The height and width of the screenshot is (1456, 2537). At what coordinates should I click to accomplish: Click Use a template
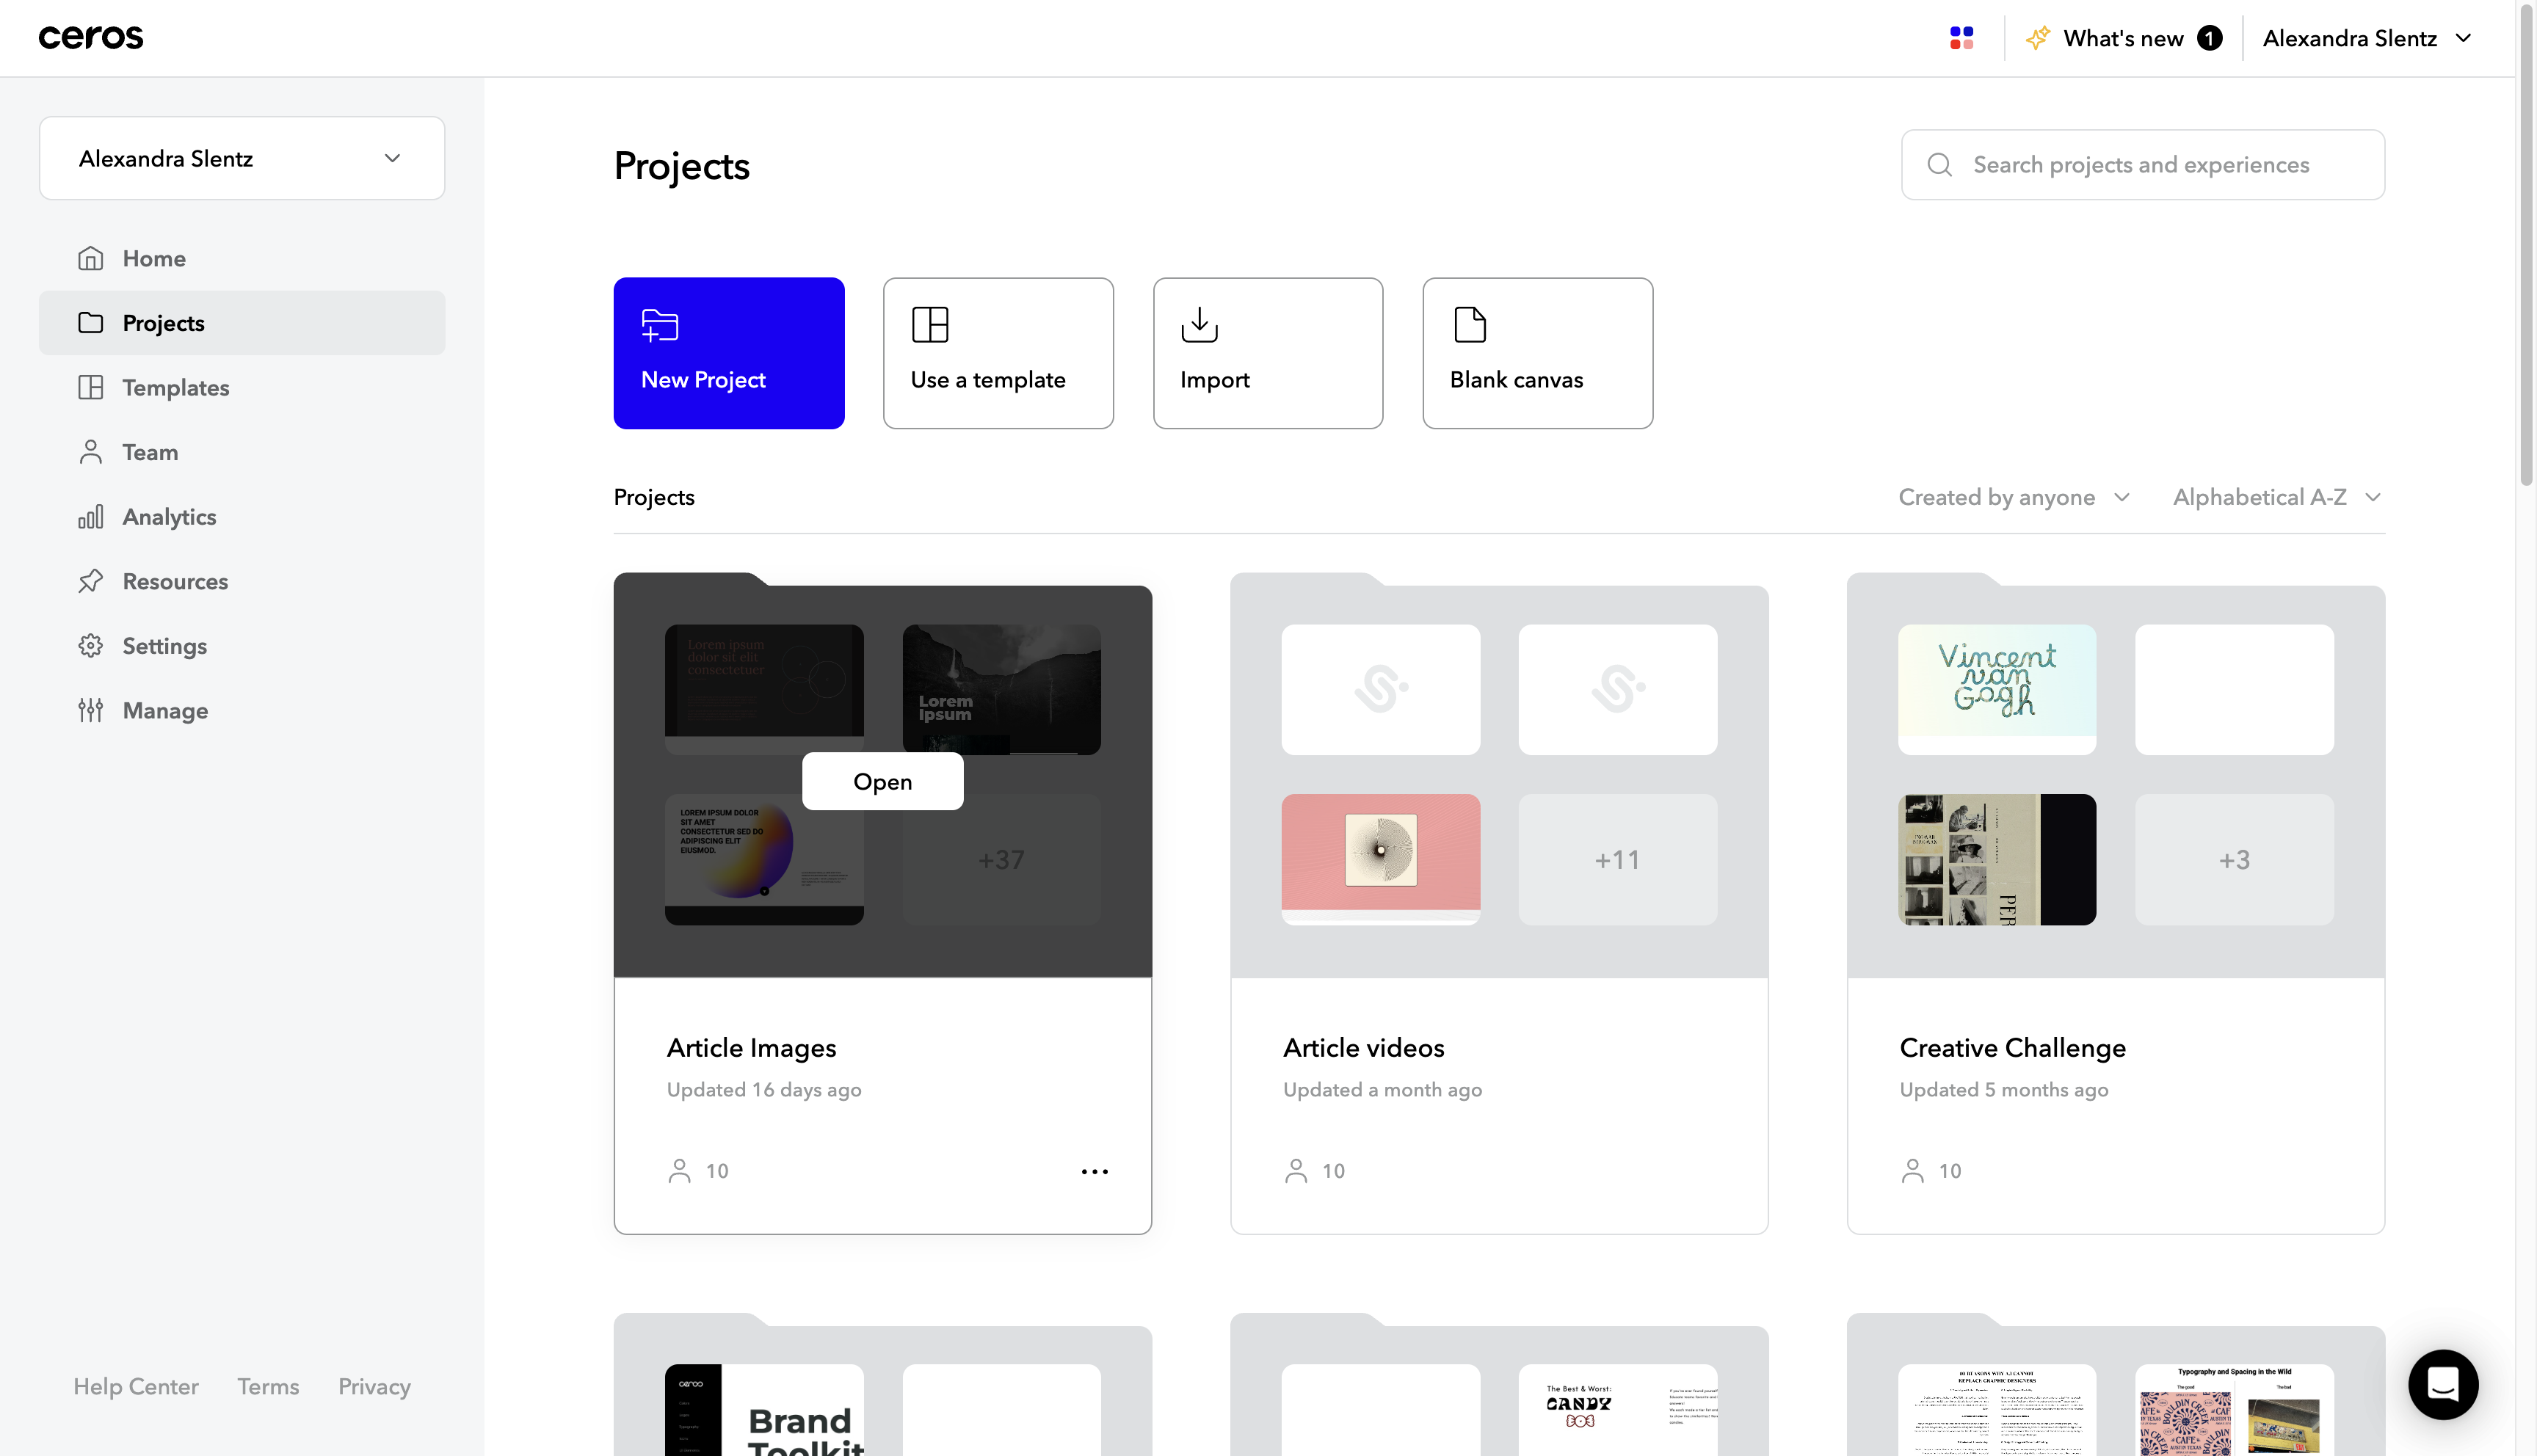tap(998, 353)
